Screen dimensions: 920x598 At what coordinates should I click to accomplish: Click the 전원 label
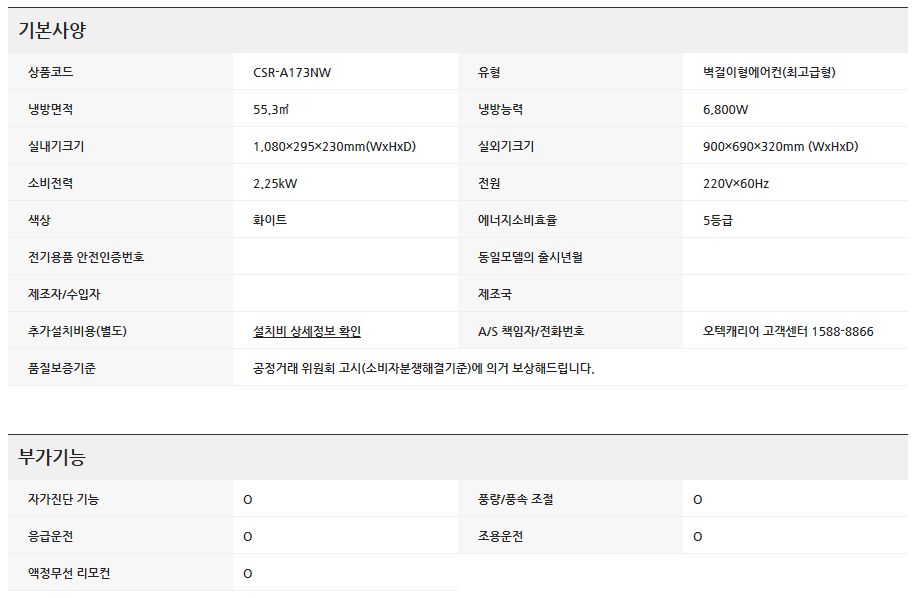(x=489, y=183)
